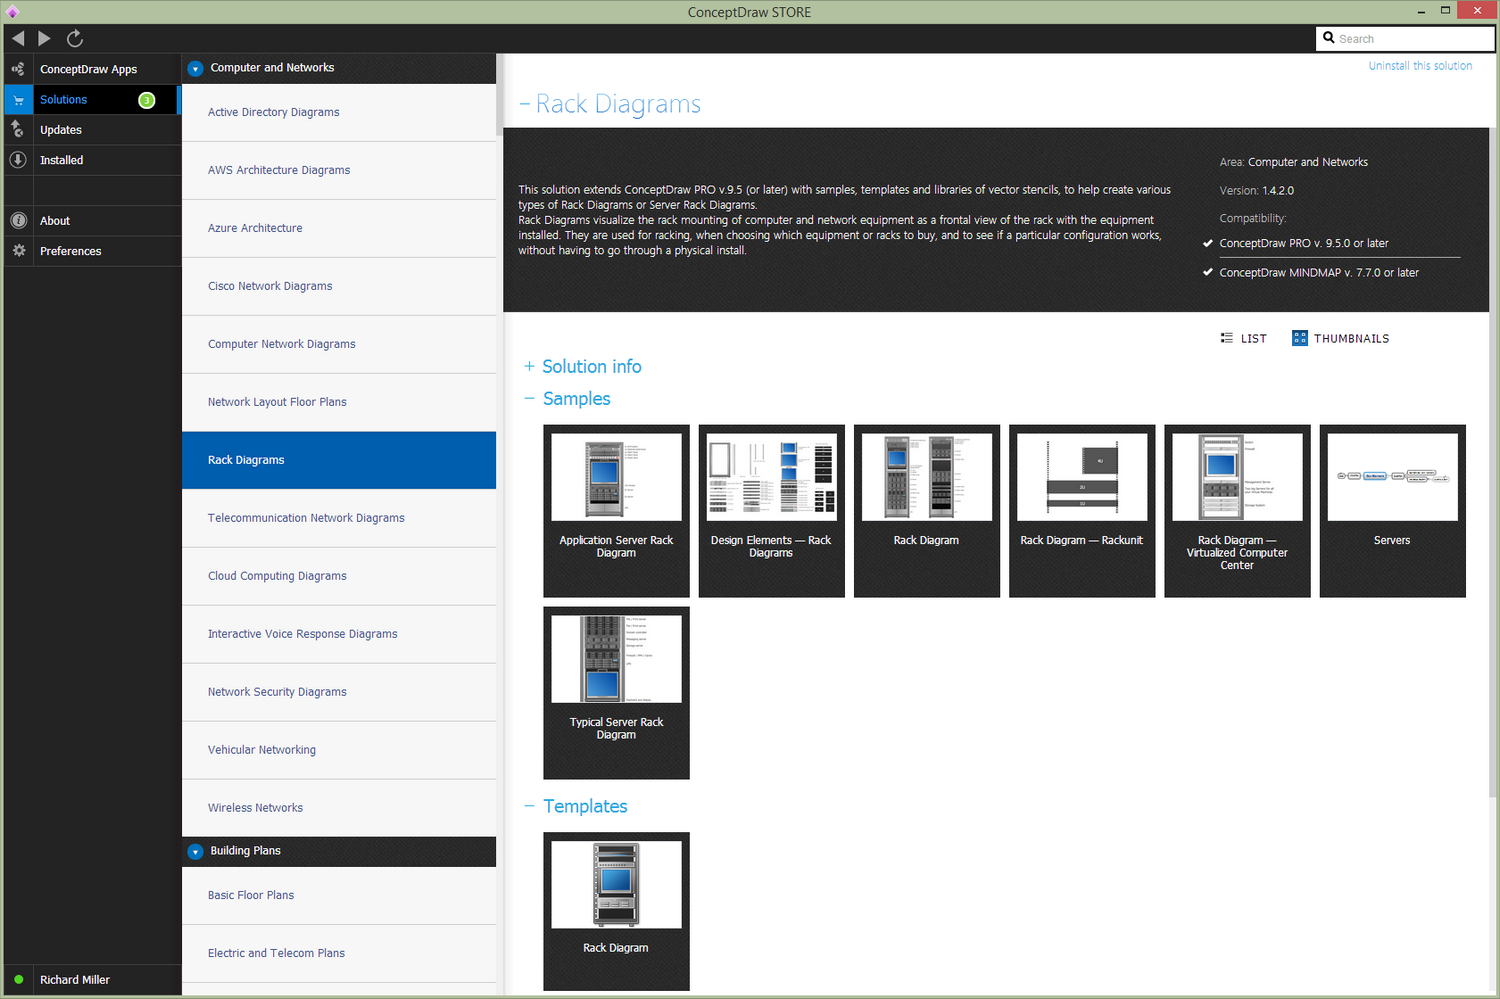The width and height of the screenshot is (1500, 999).
Task: Open the About page
Action: (55, 221)
